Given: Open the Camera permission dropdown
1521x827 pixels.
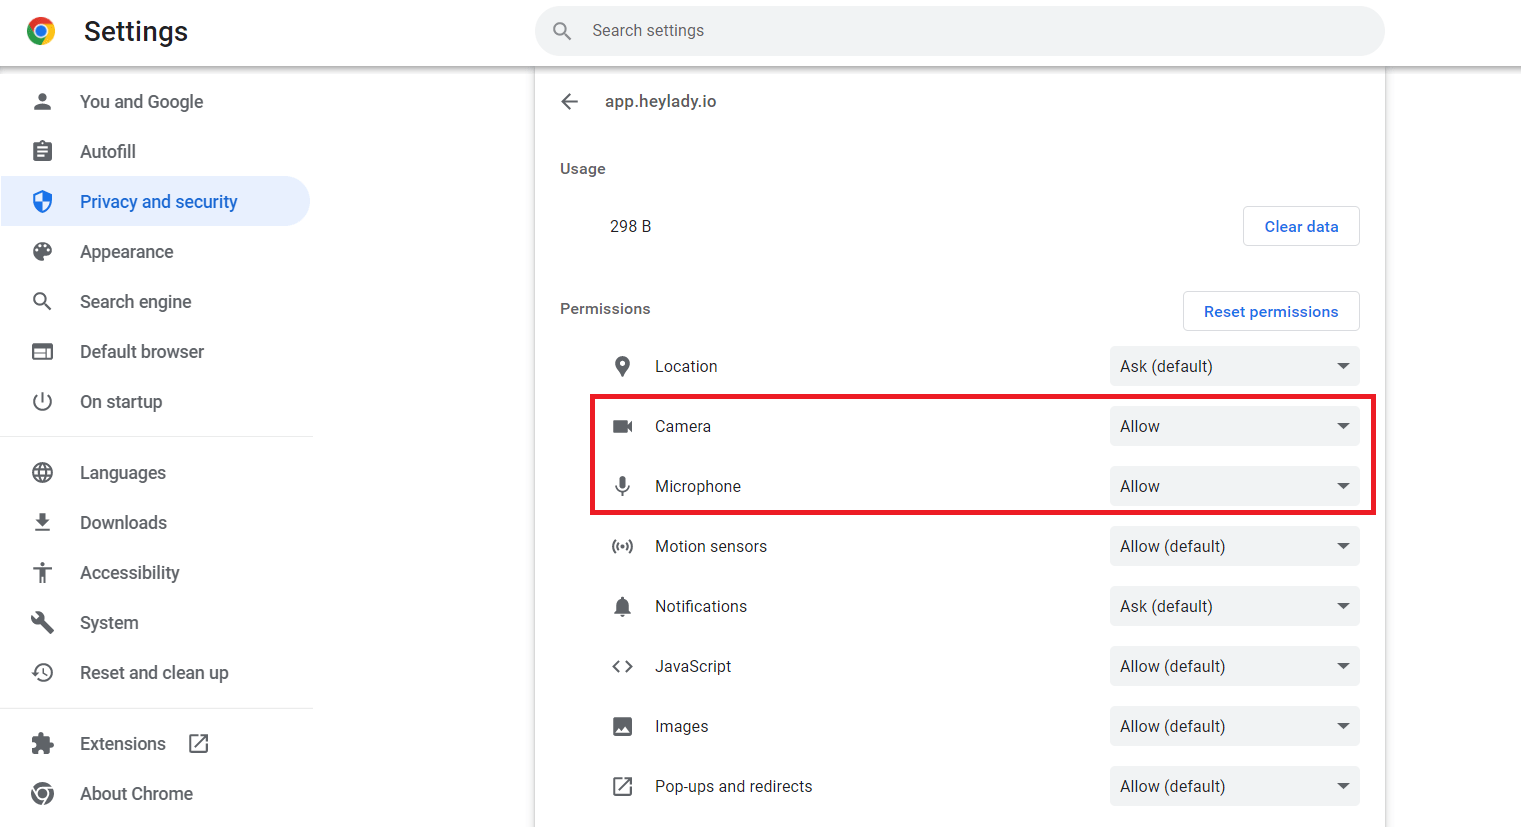Looking at the screenshot, I should tap(1234, 426).
